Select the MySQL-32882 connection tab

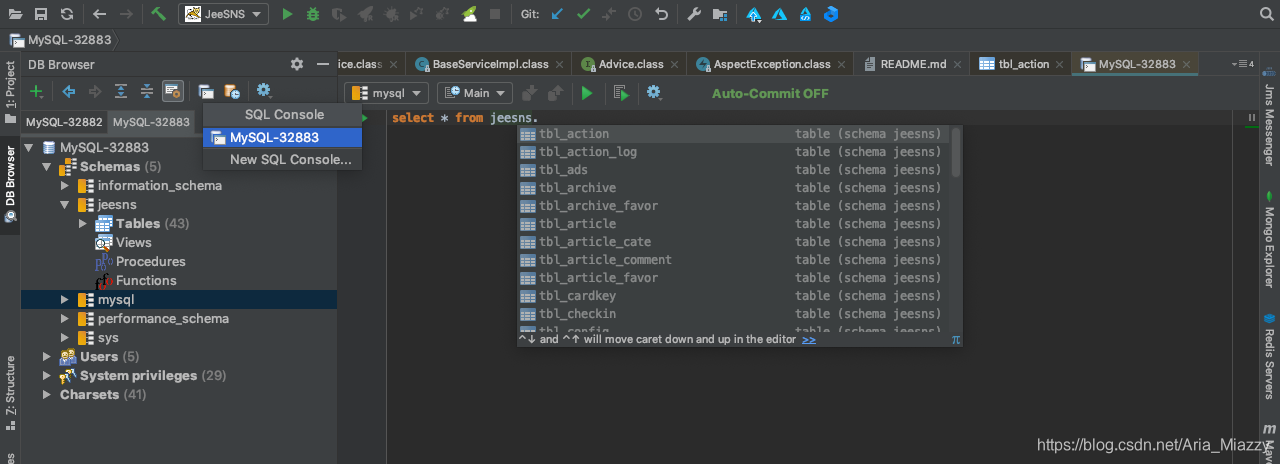point(64,122)
